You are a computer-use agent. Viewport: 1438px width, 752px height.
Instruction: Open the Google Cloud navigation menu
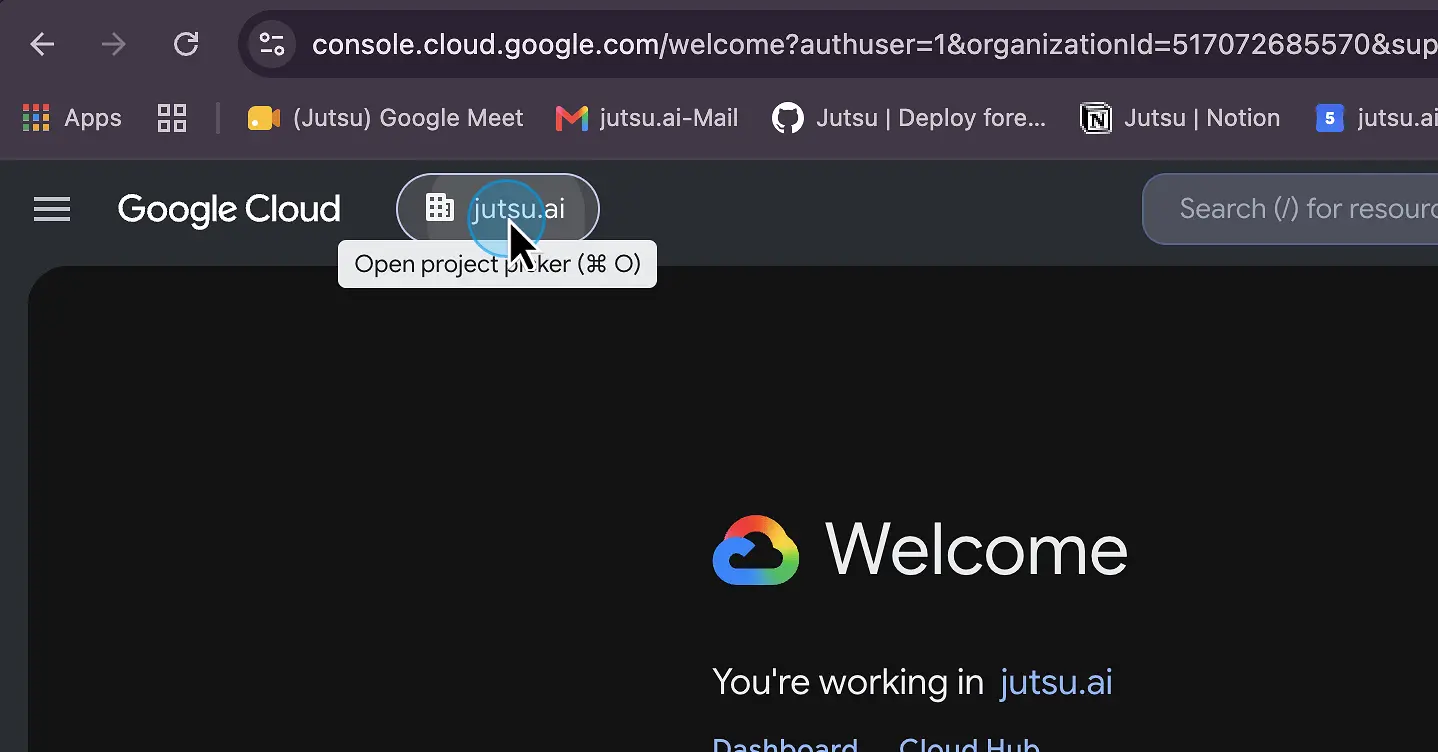tap(52, 209)
